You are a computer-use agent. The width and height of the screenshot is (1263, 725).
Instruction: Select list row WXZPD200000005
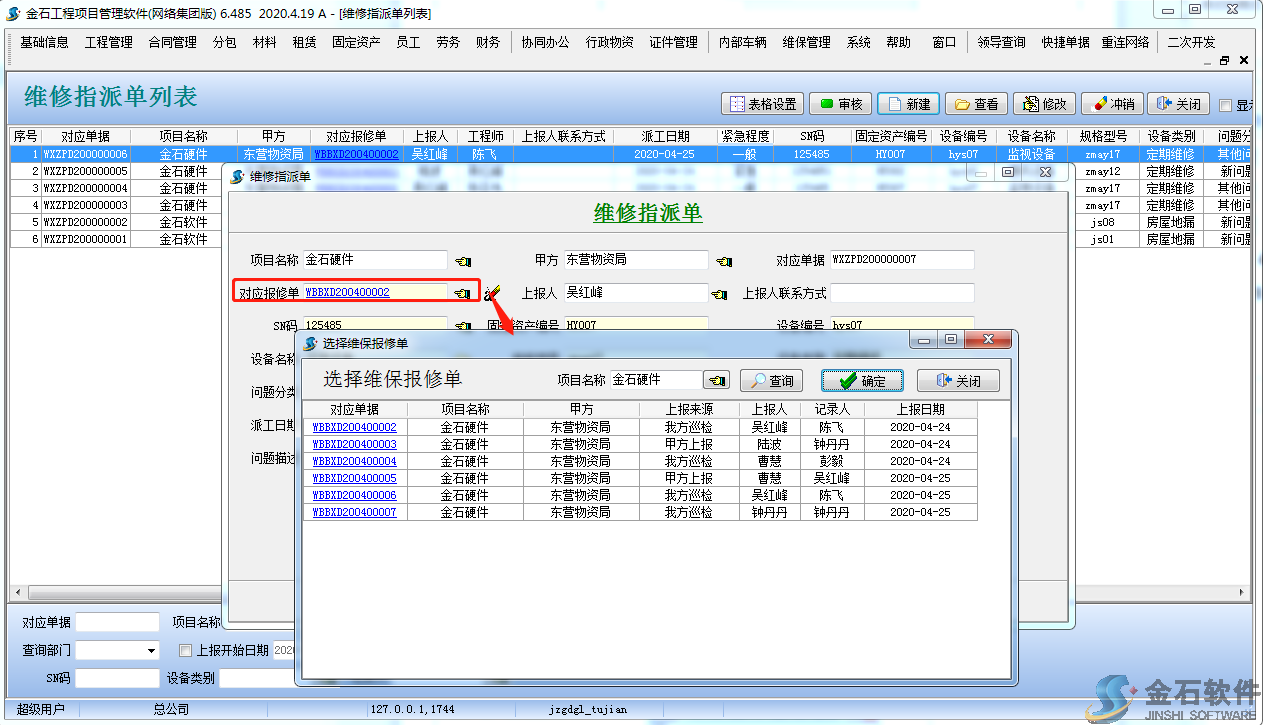click(x=85, y=172)
